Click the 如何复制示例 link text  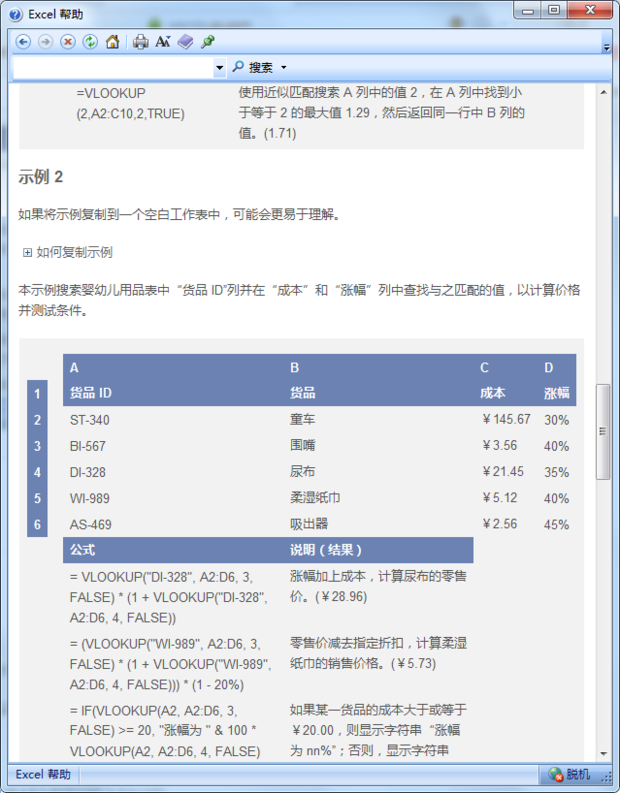pyautogui.click(x=74, y=252)
